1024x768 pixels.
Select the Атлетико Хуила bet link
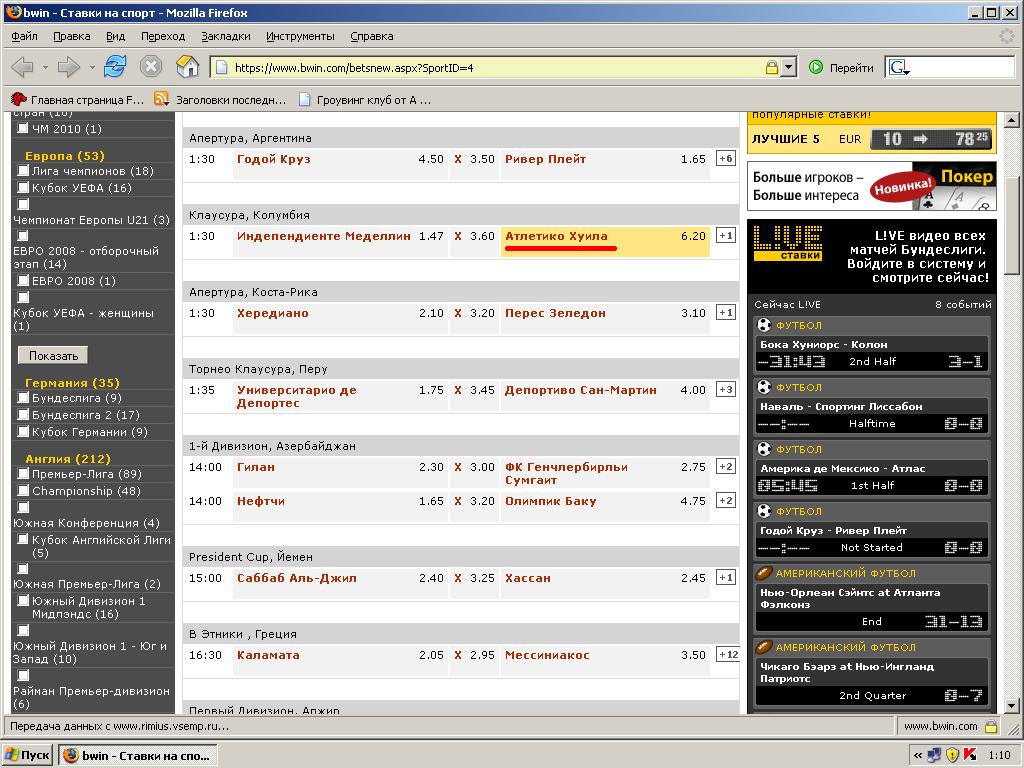click(x=556, y=236)
